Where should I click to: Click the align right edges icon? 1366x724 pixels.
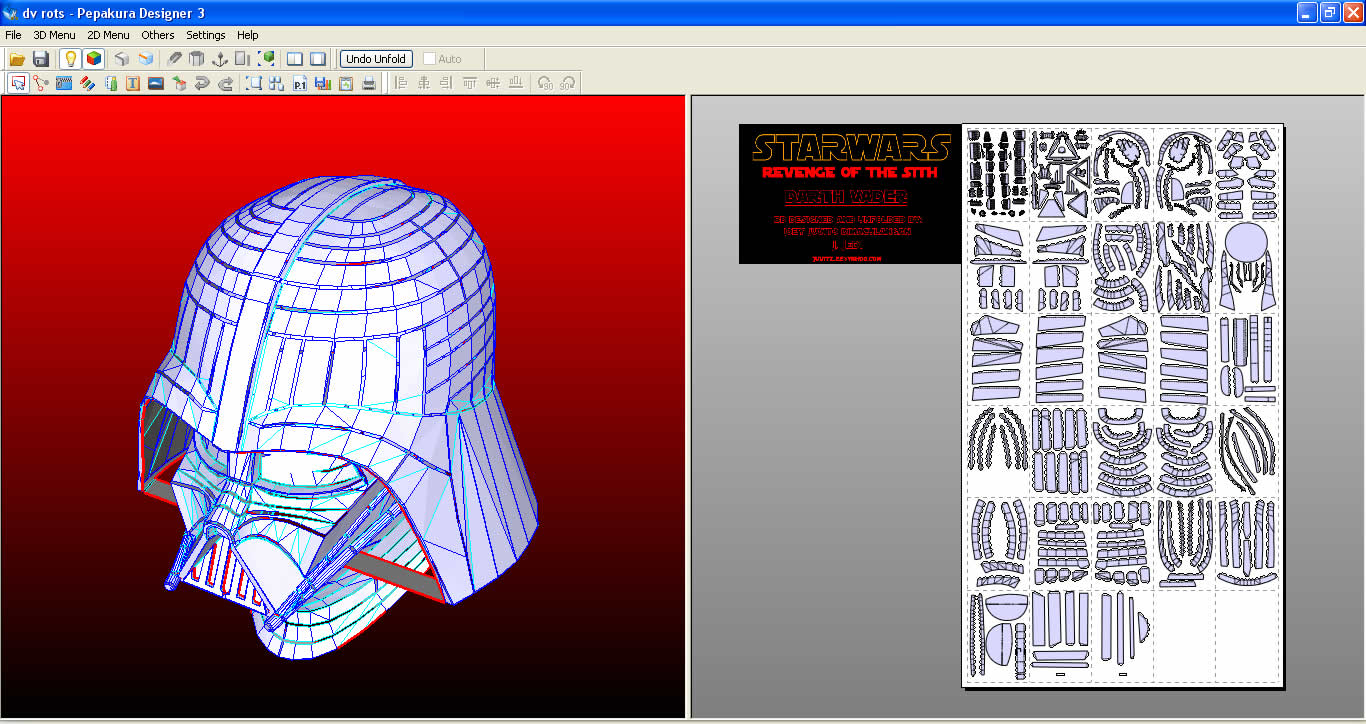[x=447, y=83]
